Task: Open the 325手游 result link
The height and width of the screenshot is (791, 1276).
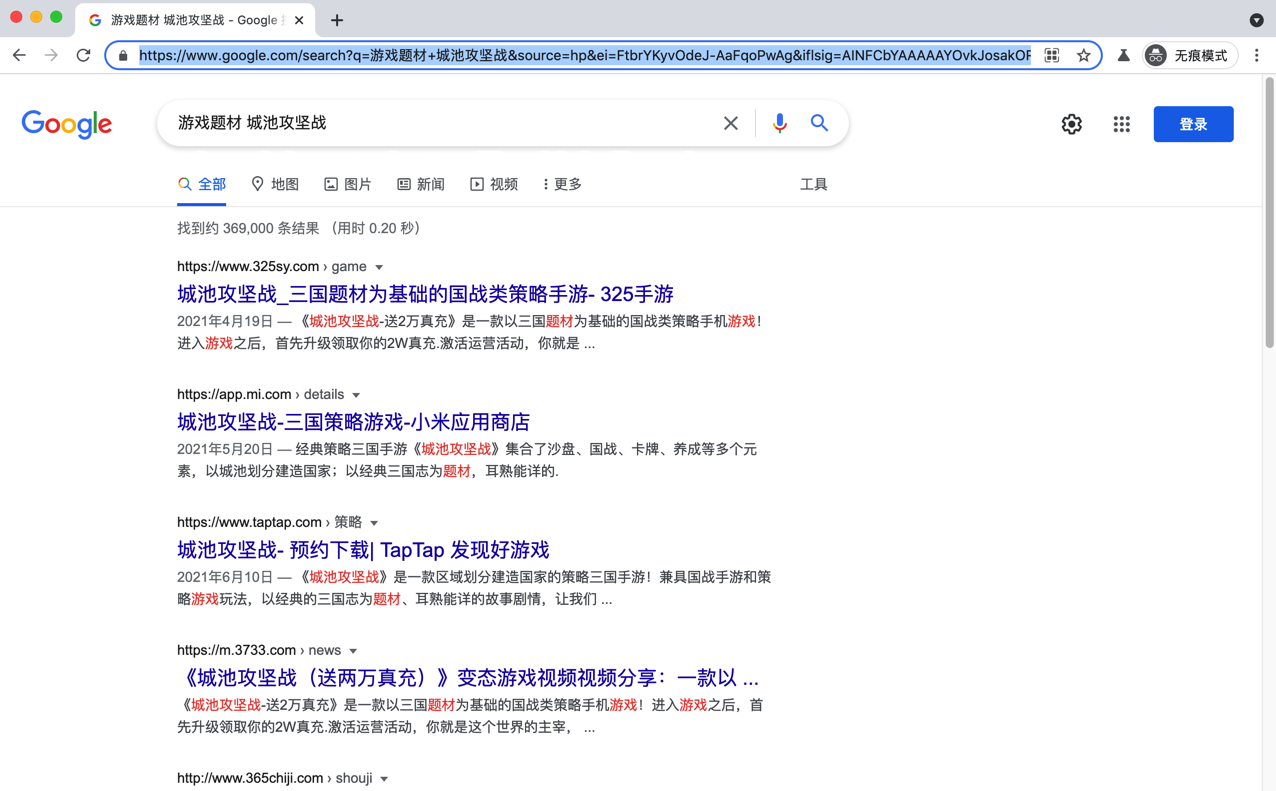Action: [x=425, y=294]
